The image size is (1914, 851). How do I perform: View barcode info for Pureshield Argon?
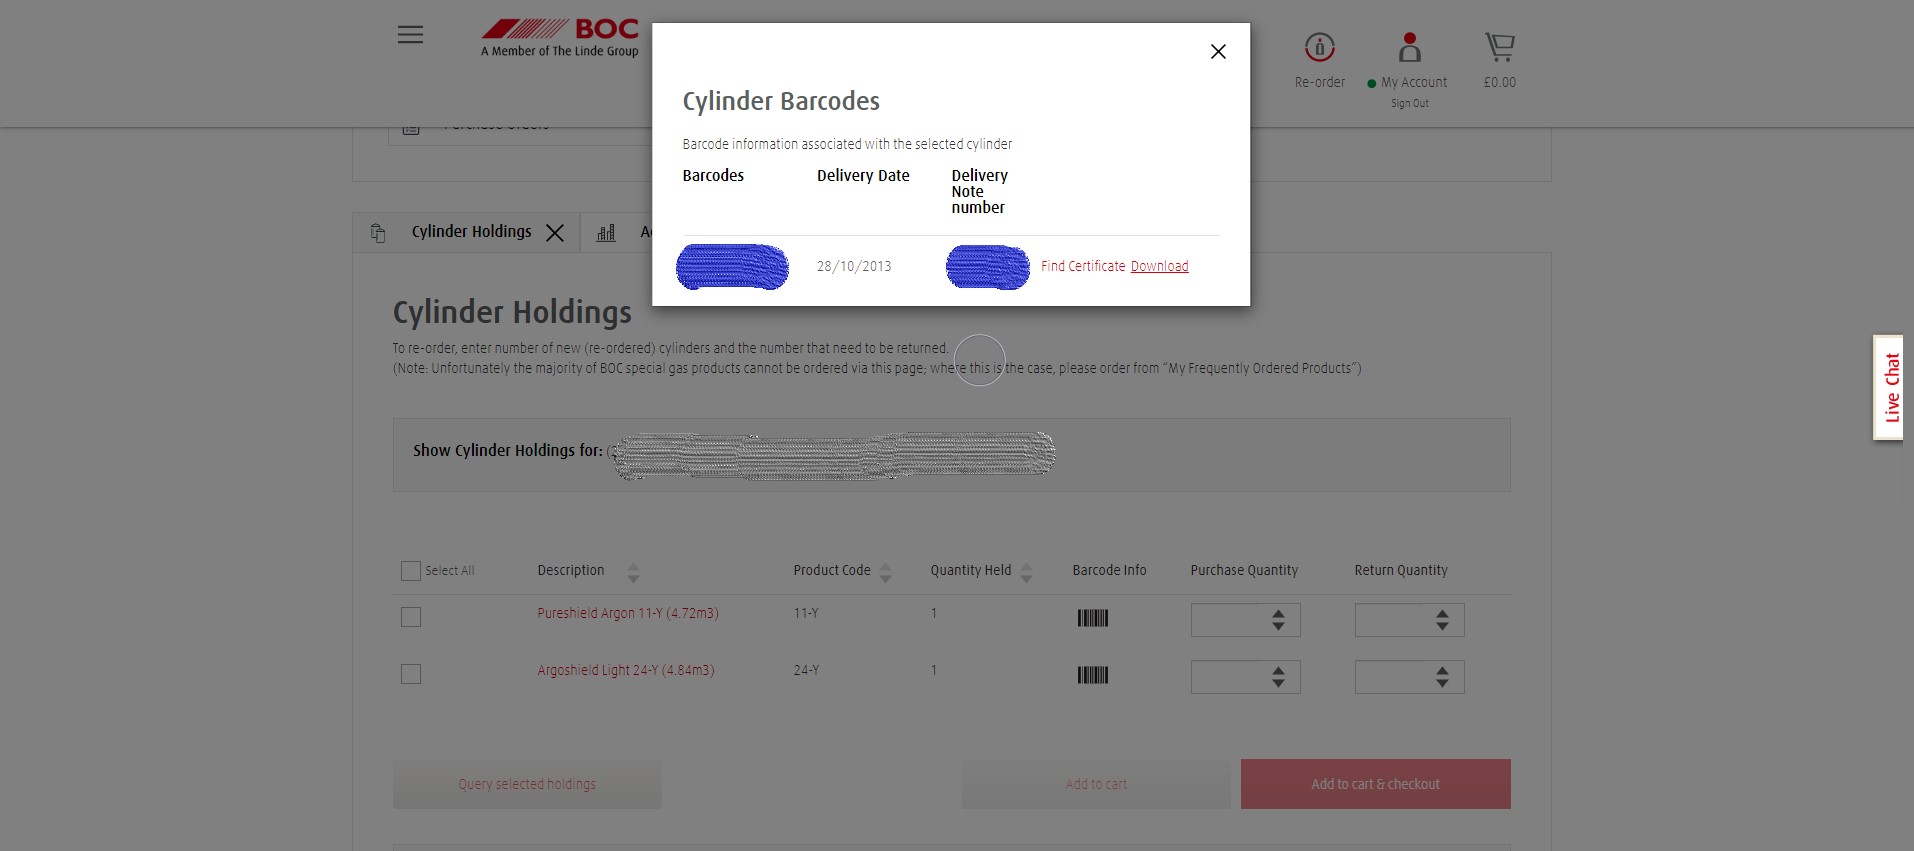(x=1093, y=618)
